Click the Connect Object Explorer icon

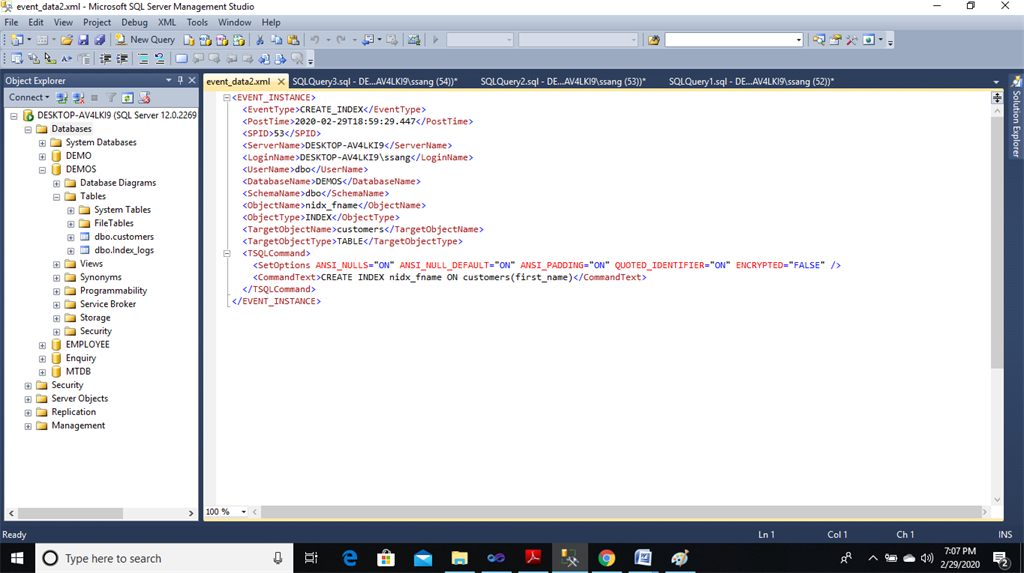62,98
